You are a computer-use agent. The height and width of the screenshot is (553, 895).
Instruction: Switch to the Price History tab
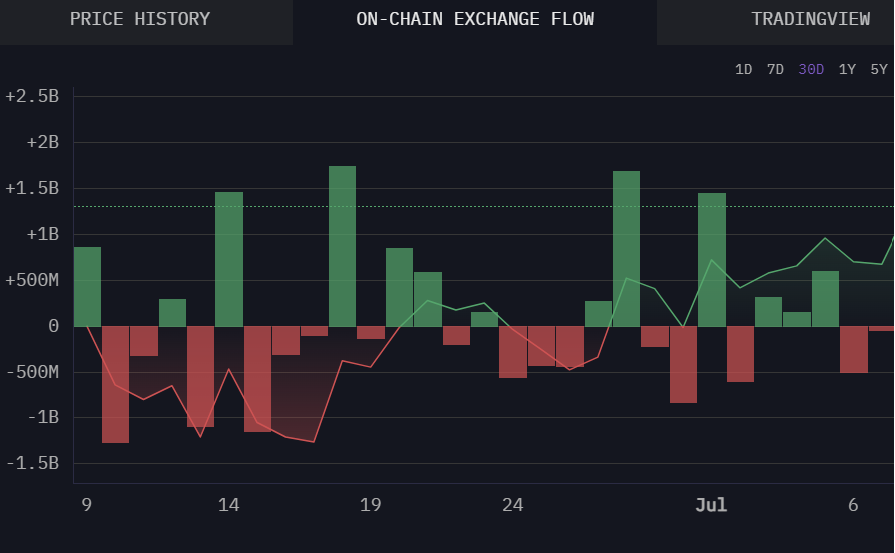coord(140,19)
